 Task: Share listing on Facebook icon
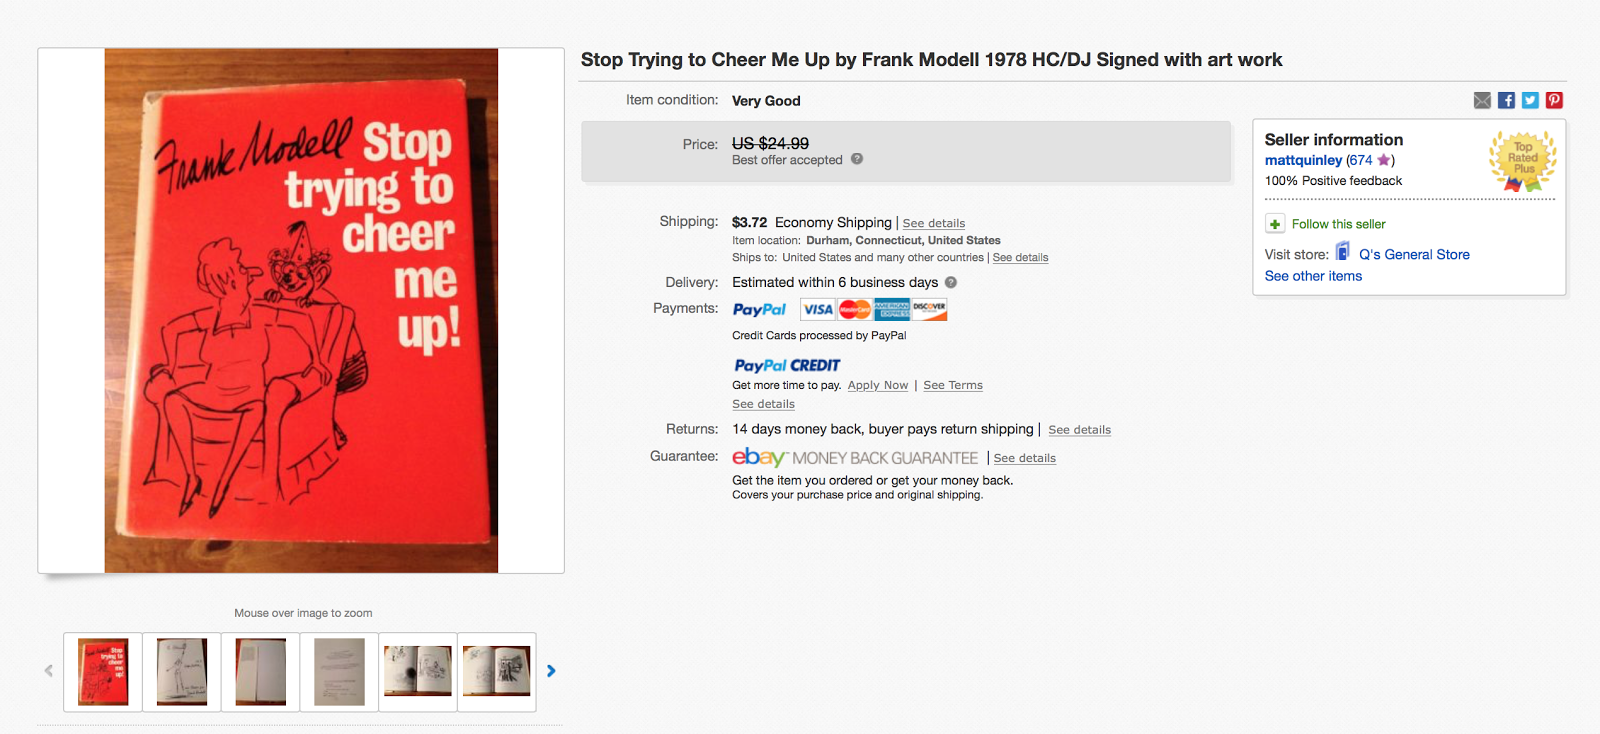click(x=1506, y=100)
